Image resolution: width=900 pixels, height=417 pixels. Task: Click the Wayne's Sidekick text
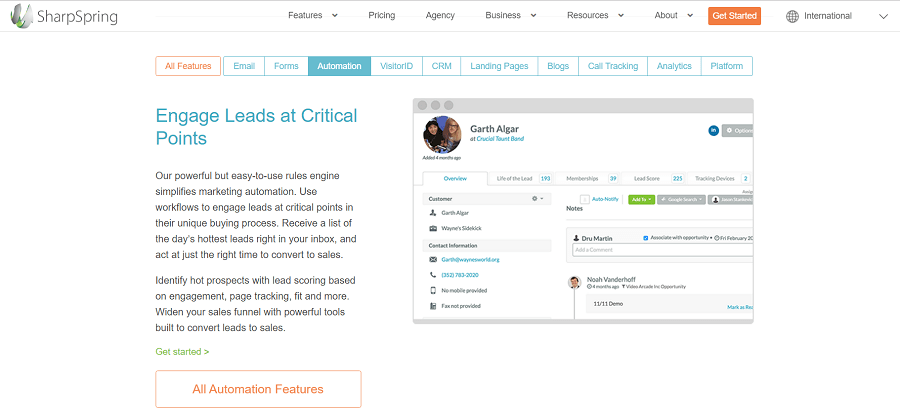pos(461,228)
